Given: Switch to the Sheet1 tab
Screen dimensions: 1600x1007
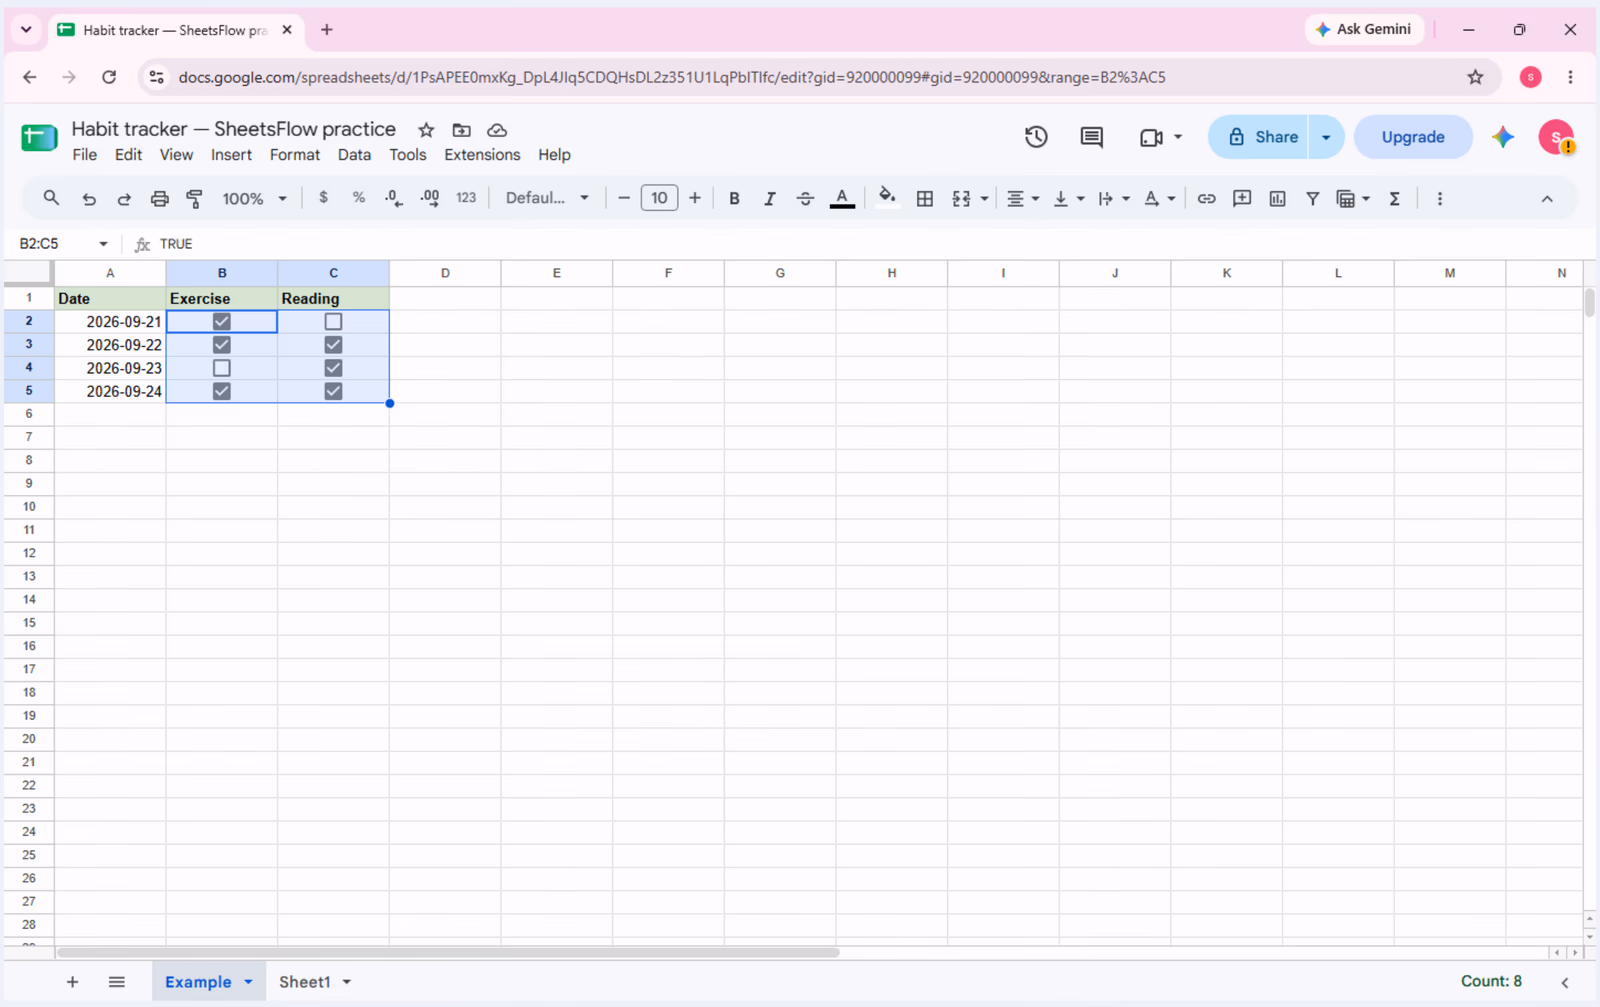Looking at the screenshot, I should tap(304, 982).
